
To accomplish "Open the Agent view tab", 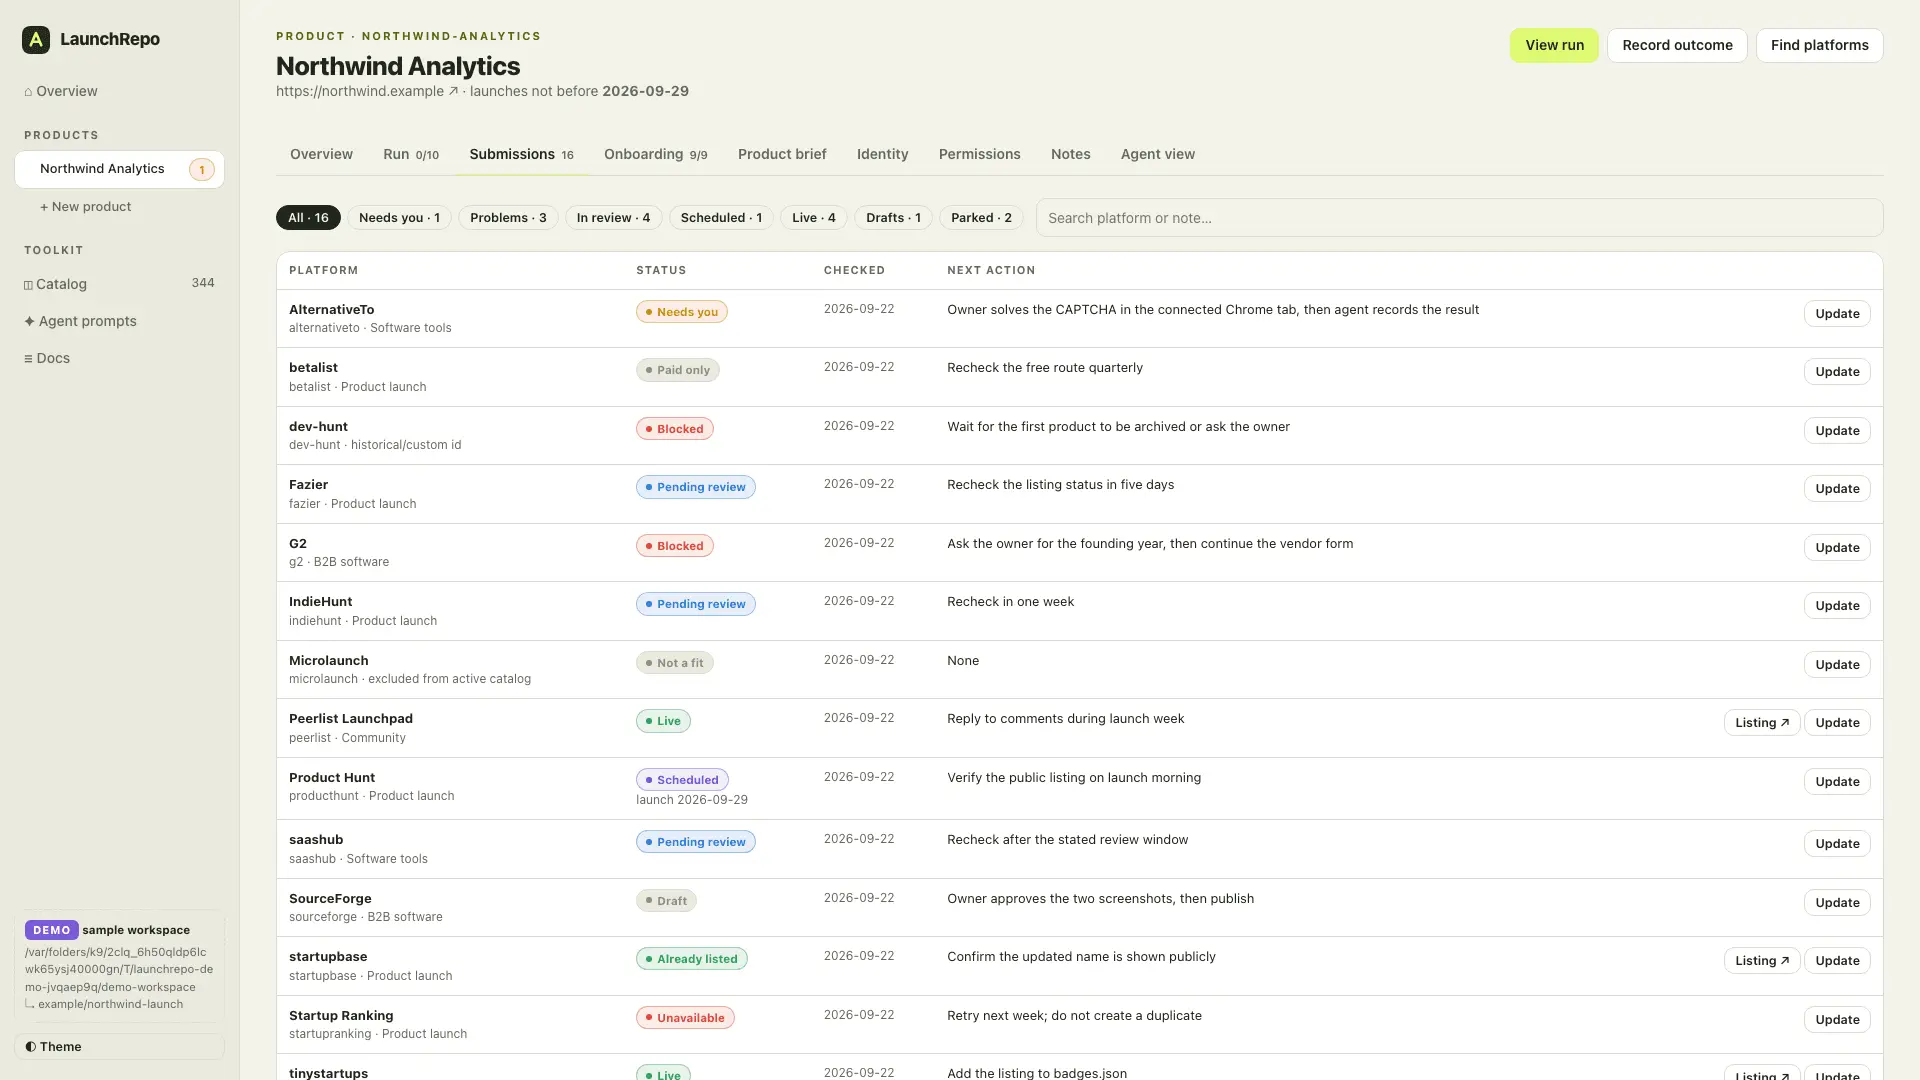I will (1157, 154).
